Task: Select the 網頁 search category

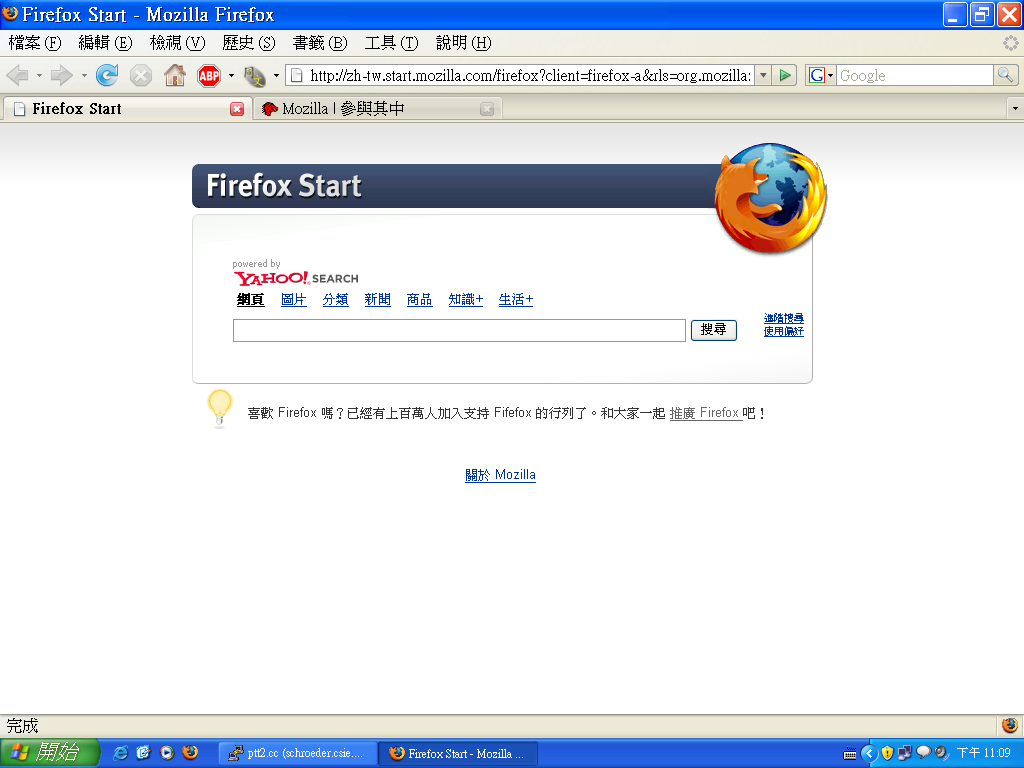Action: tap(250, 300)
